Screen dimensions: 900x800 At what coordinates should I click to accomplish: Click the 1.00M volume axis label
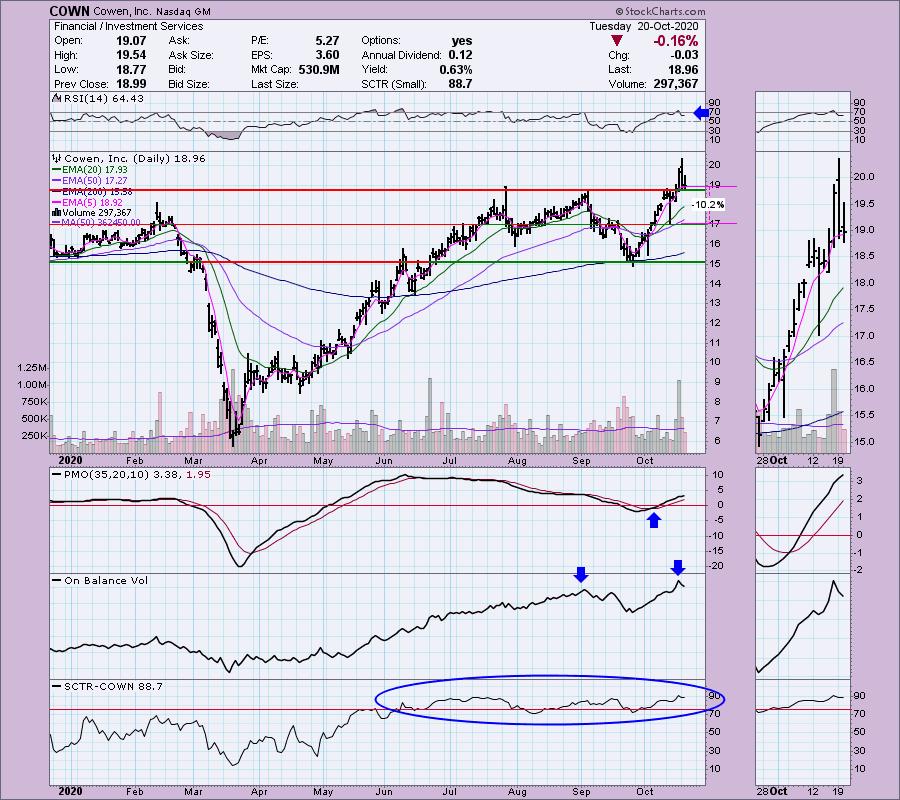click(32, 385)
